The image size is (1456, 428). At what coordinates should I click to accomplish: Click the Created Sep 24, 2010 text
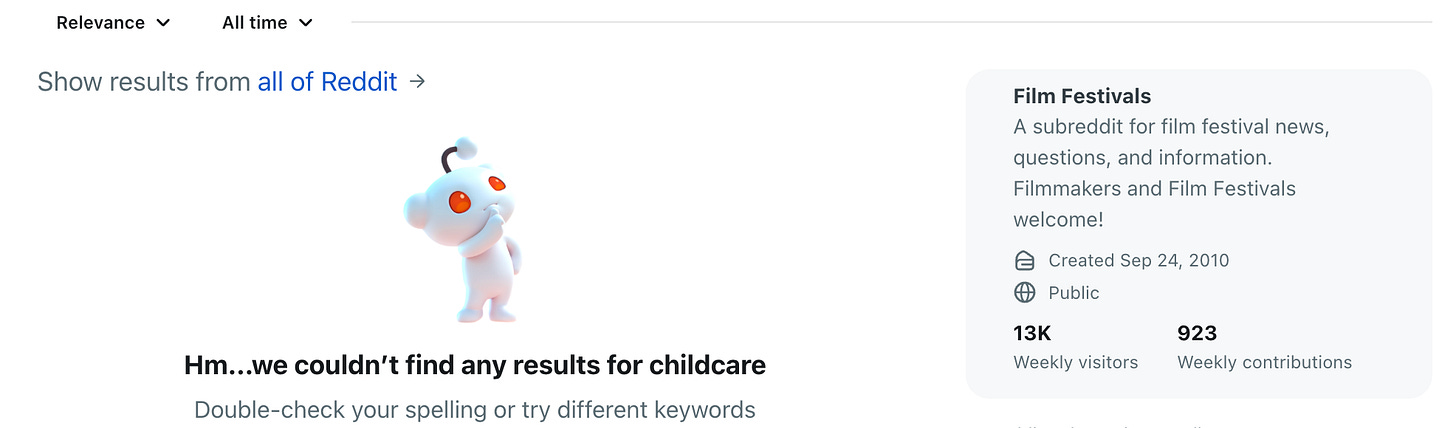click(1139, 261)
